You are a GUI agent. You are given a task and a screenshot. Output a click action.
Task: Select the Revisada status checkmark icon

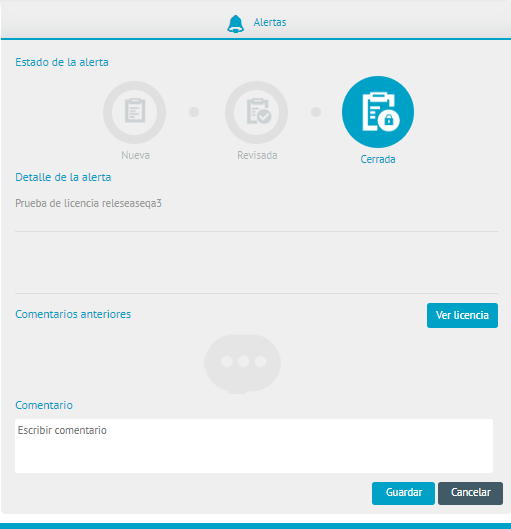256,112
